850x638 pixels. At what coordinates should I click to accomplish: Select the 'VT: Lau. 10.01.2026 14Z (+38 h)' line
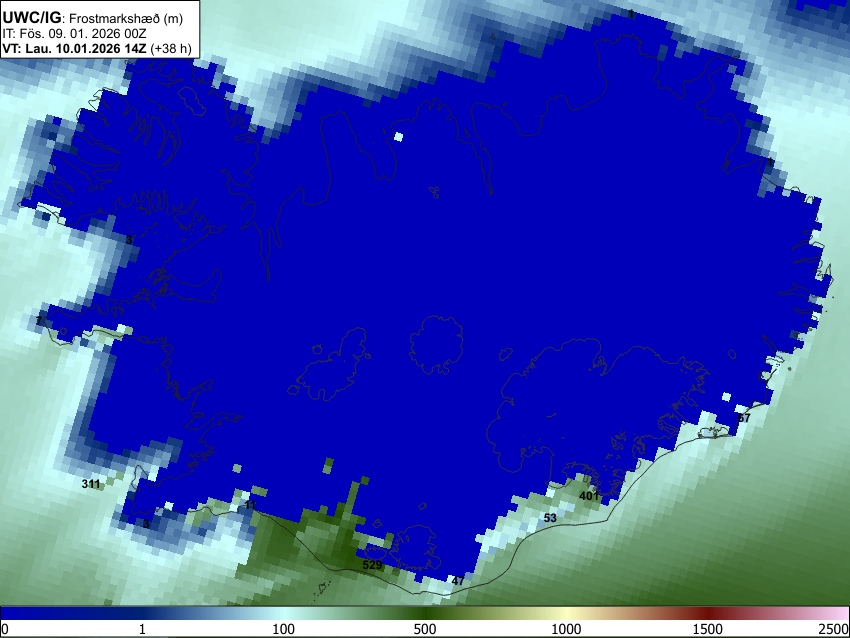point(97,48)
